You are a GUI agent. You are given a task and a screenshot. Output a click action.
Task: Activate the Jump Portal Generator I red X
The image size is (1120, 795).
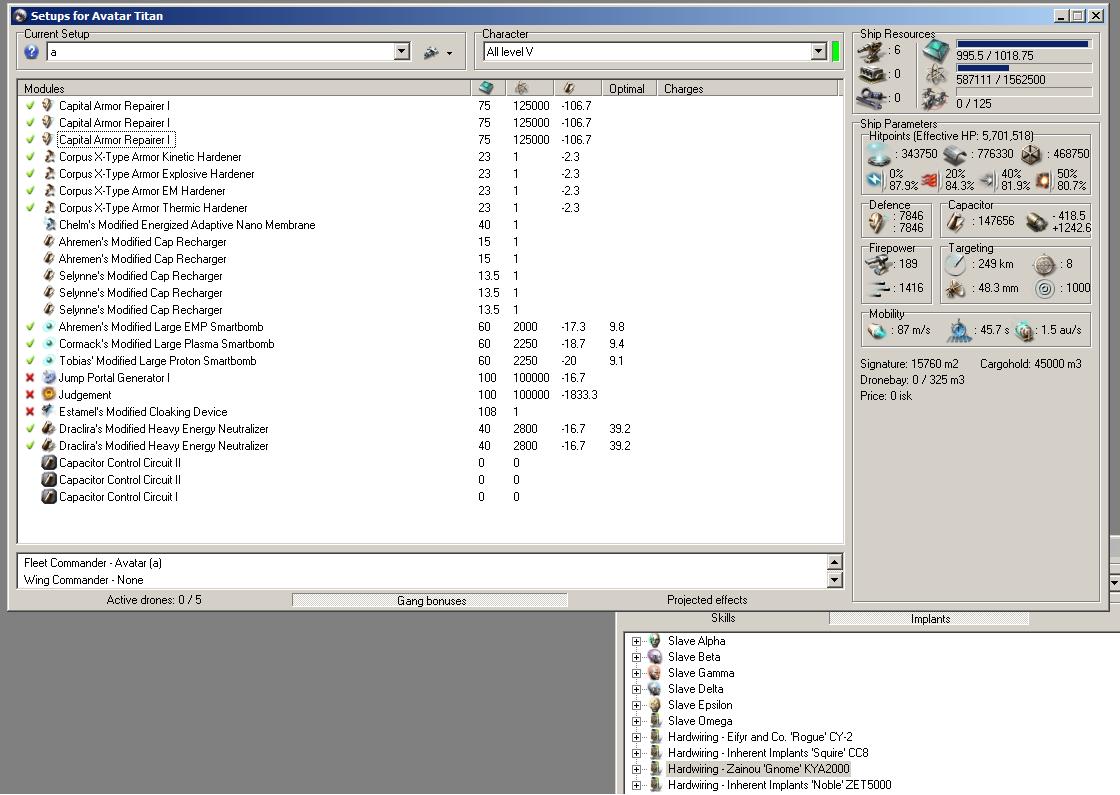pos(30,378)
